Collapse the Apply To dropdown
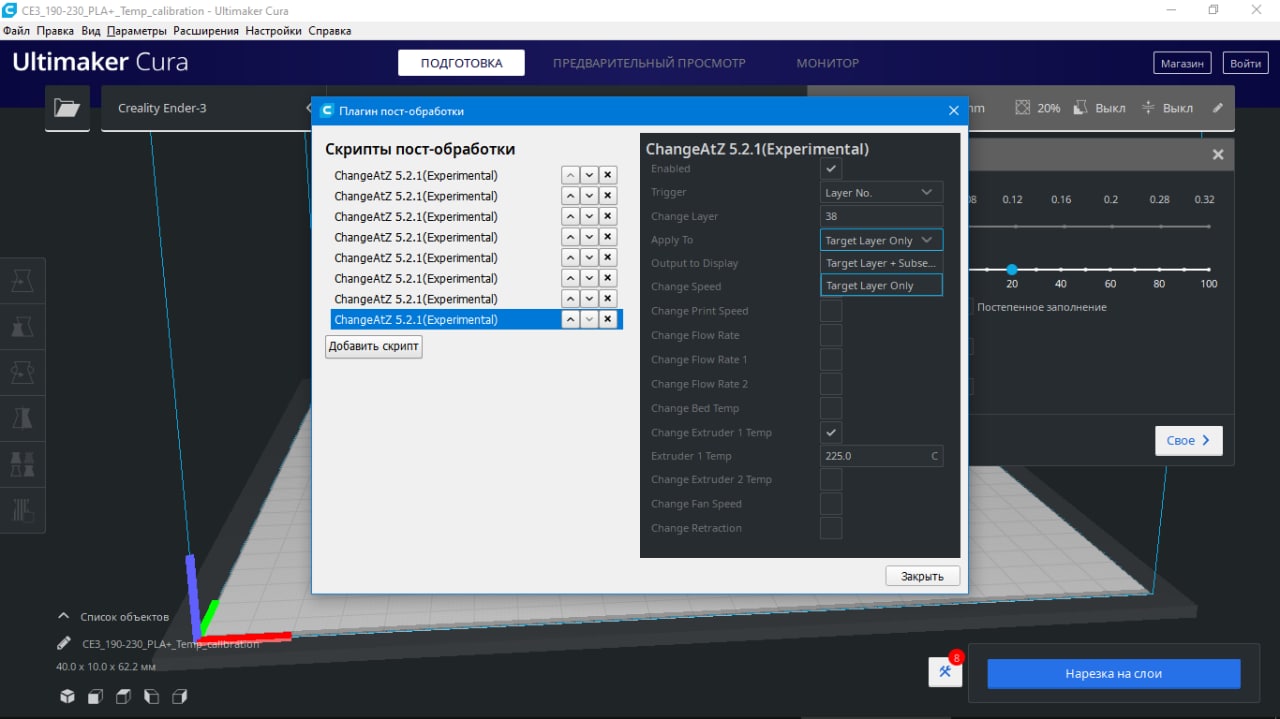Screen dimensions: 1280x719 881,240
